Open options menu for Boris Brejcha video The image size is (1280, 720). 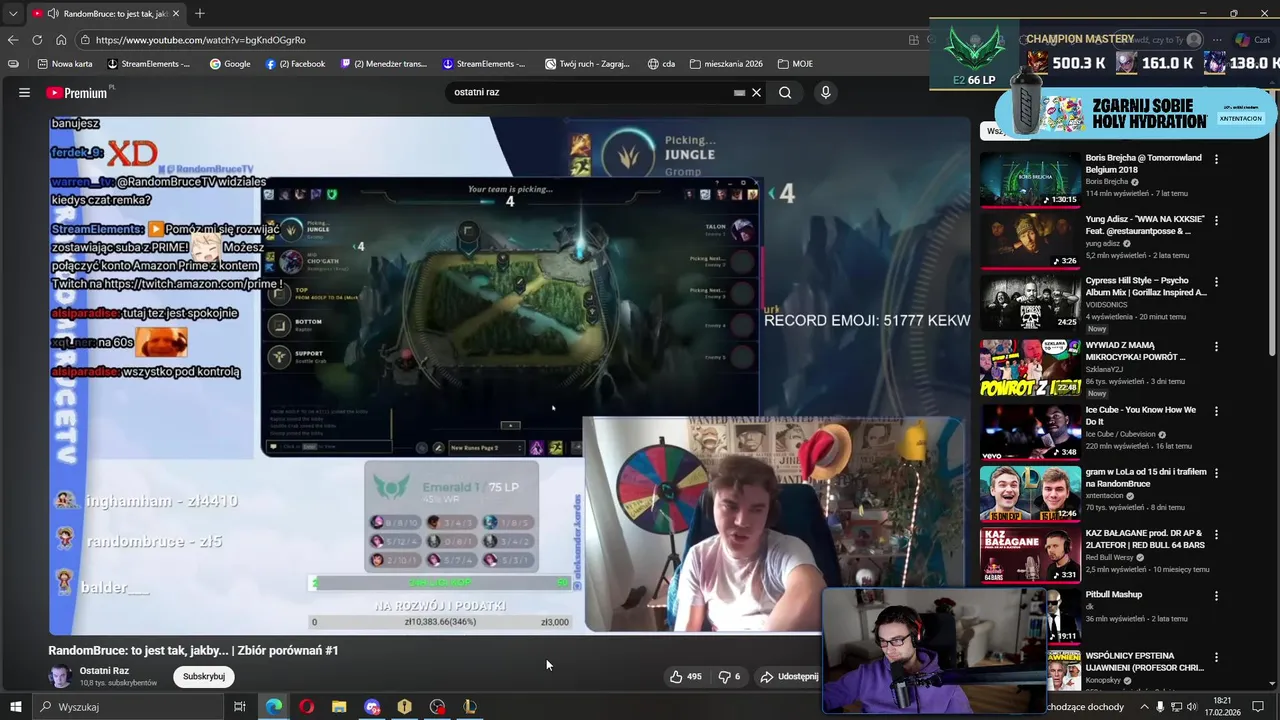(1216, 159)
